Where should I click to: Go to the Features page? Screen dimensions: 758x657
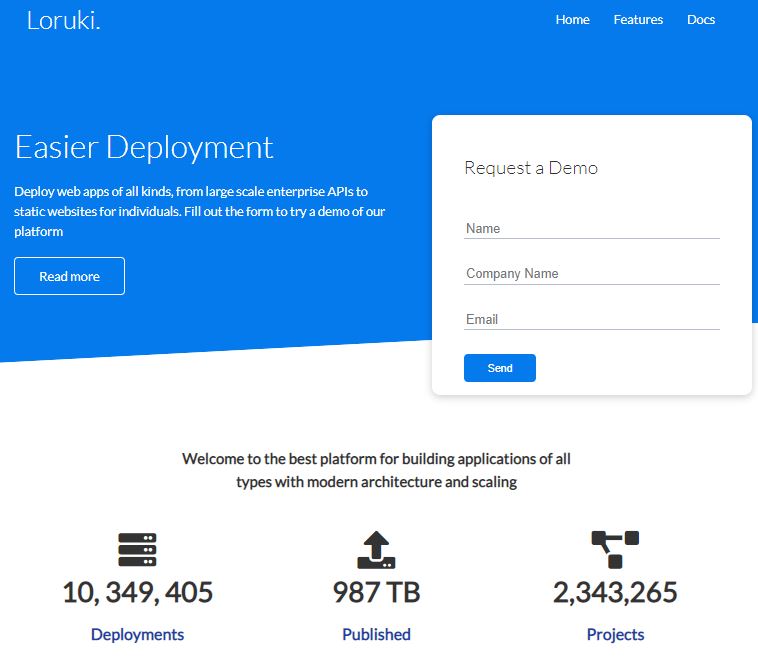tap(638, 20)
